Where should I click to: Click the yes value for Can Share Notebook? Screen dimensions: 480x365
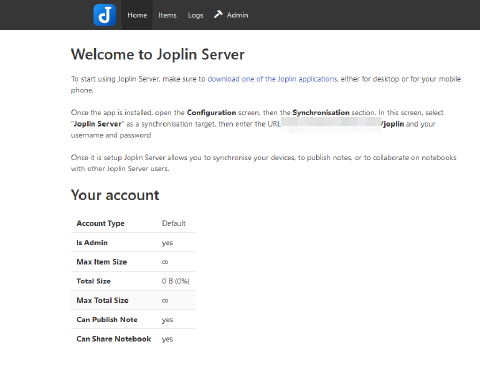(167, 339)
